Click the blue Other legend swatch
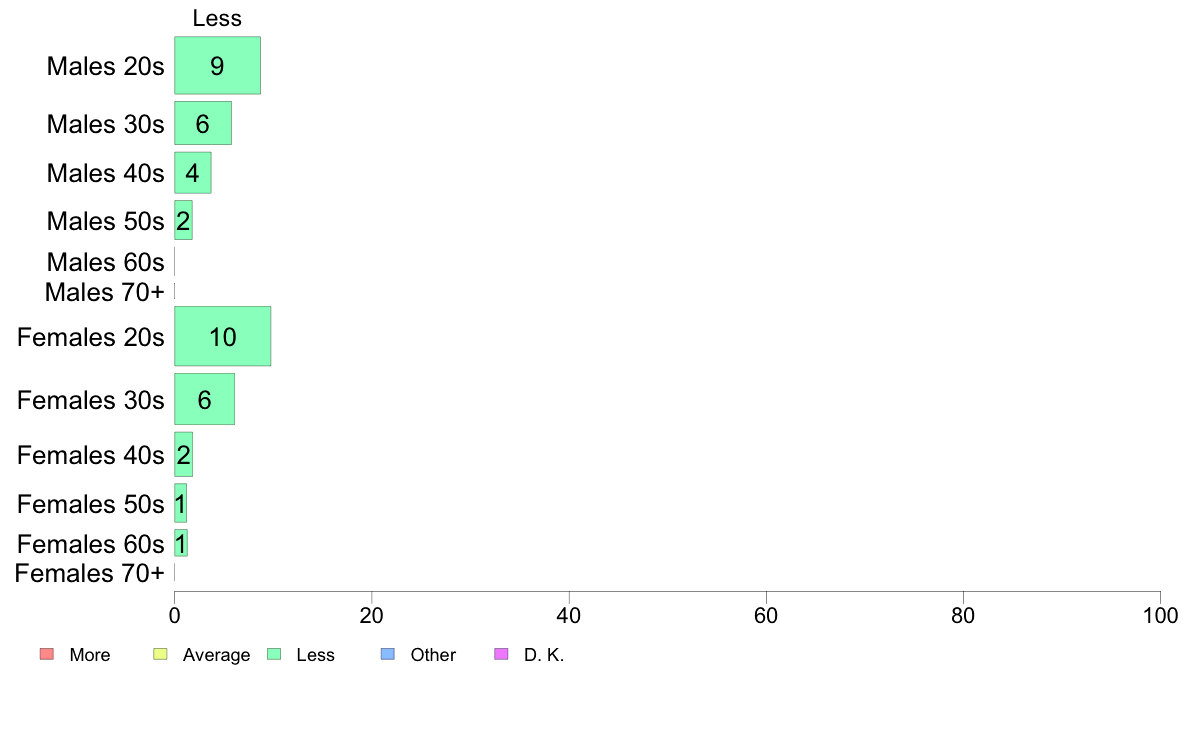Viewport: 1188px width, 736px height. pos(388,654)
